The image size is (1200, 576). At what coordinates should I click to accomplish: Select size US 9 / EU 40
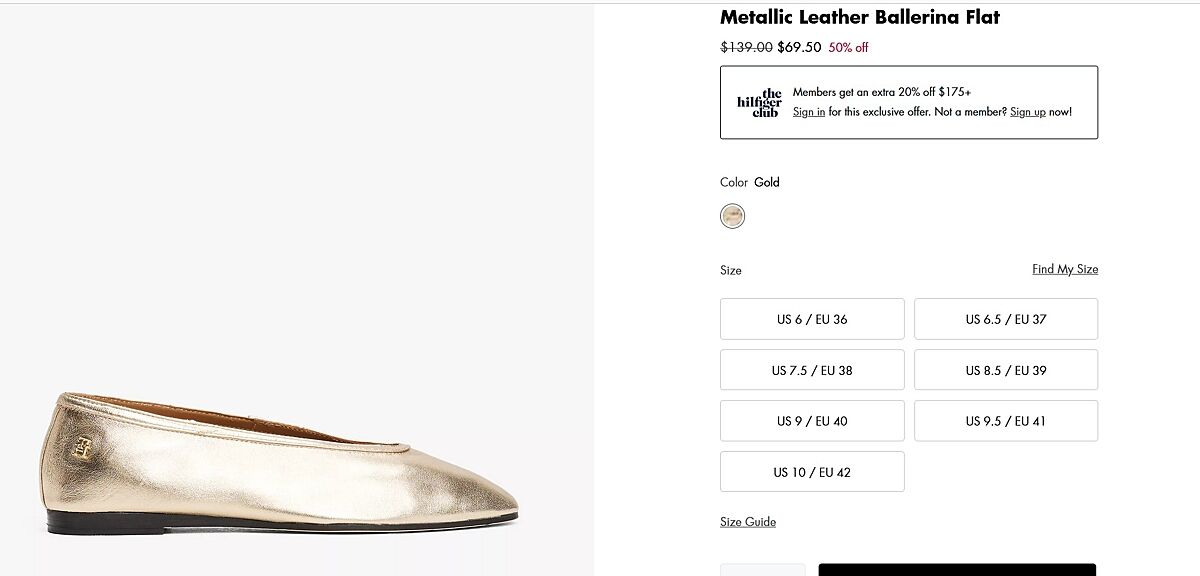point(812,421)
